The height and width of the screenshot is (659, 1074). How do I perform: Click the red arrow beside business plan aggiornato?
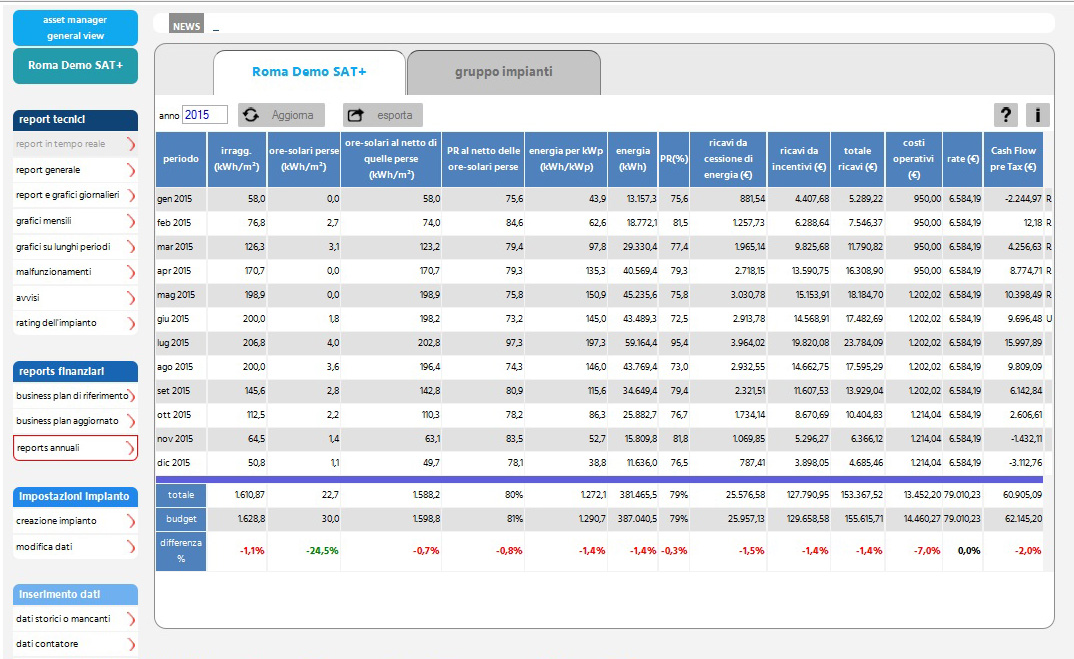click(131, 421)
